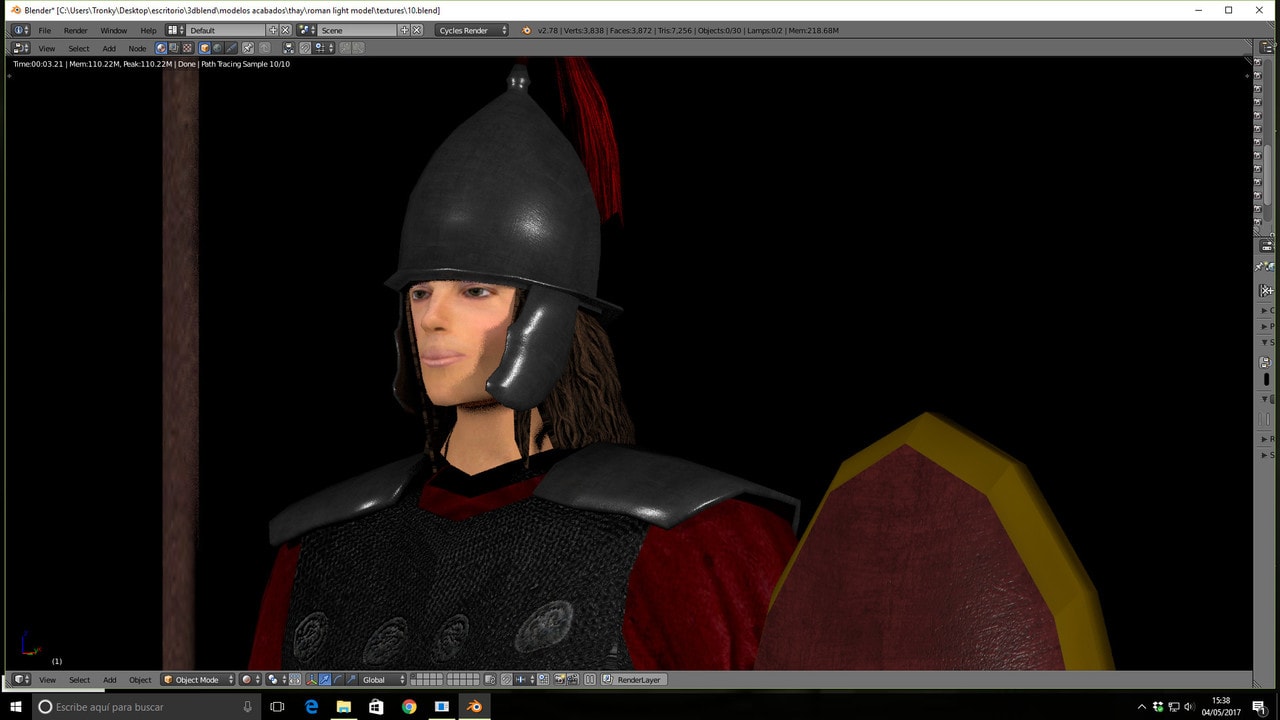
Task: Click the Blender logo in info header
Action: click(x=527, y=30)
